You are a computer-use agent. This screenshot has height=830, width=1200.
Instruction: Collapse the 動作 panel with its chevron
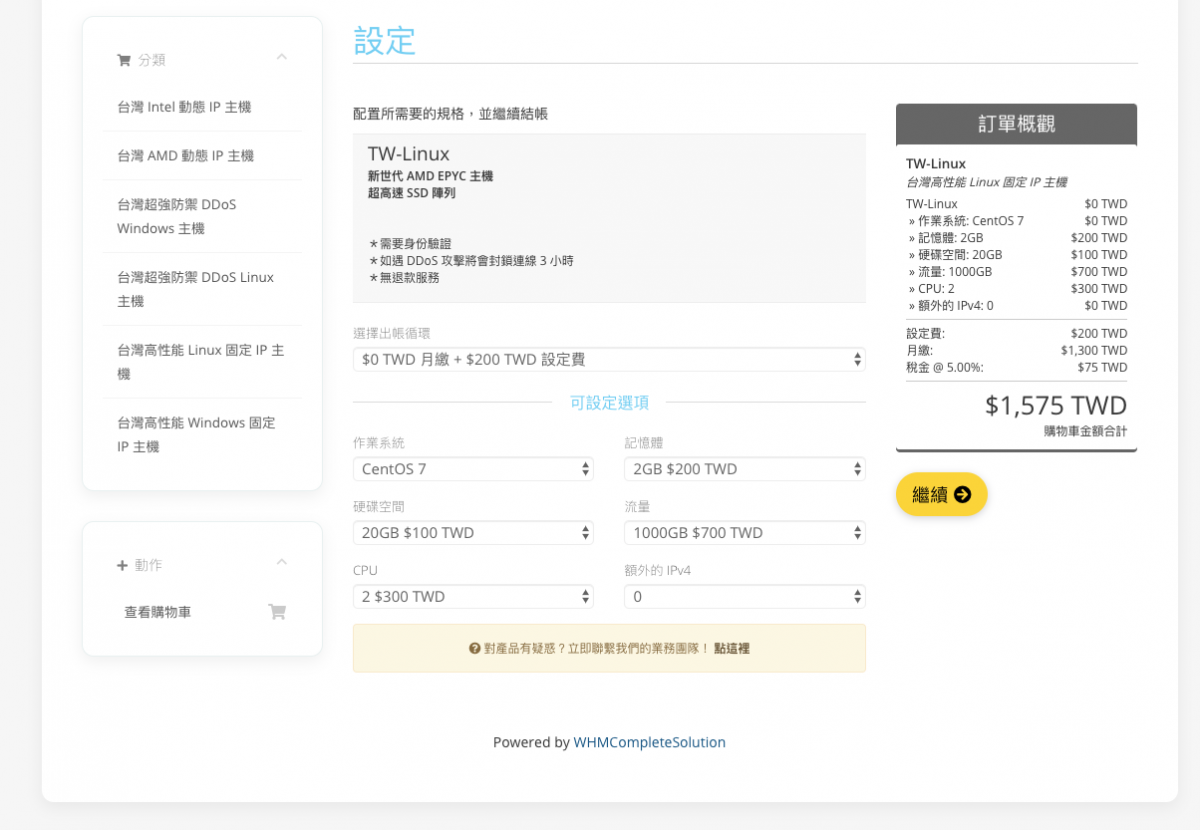coord(282,563)
